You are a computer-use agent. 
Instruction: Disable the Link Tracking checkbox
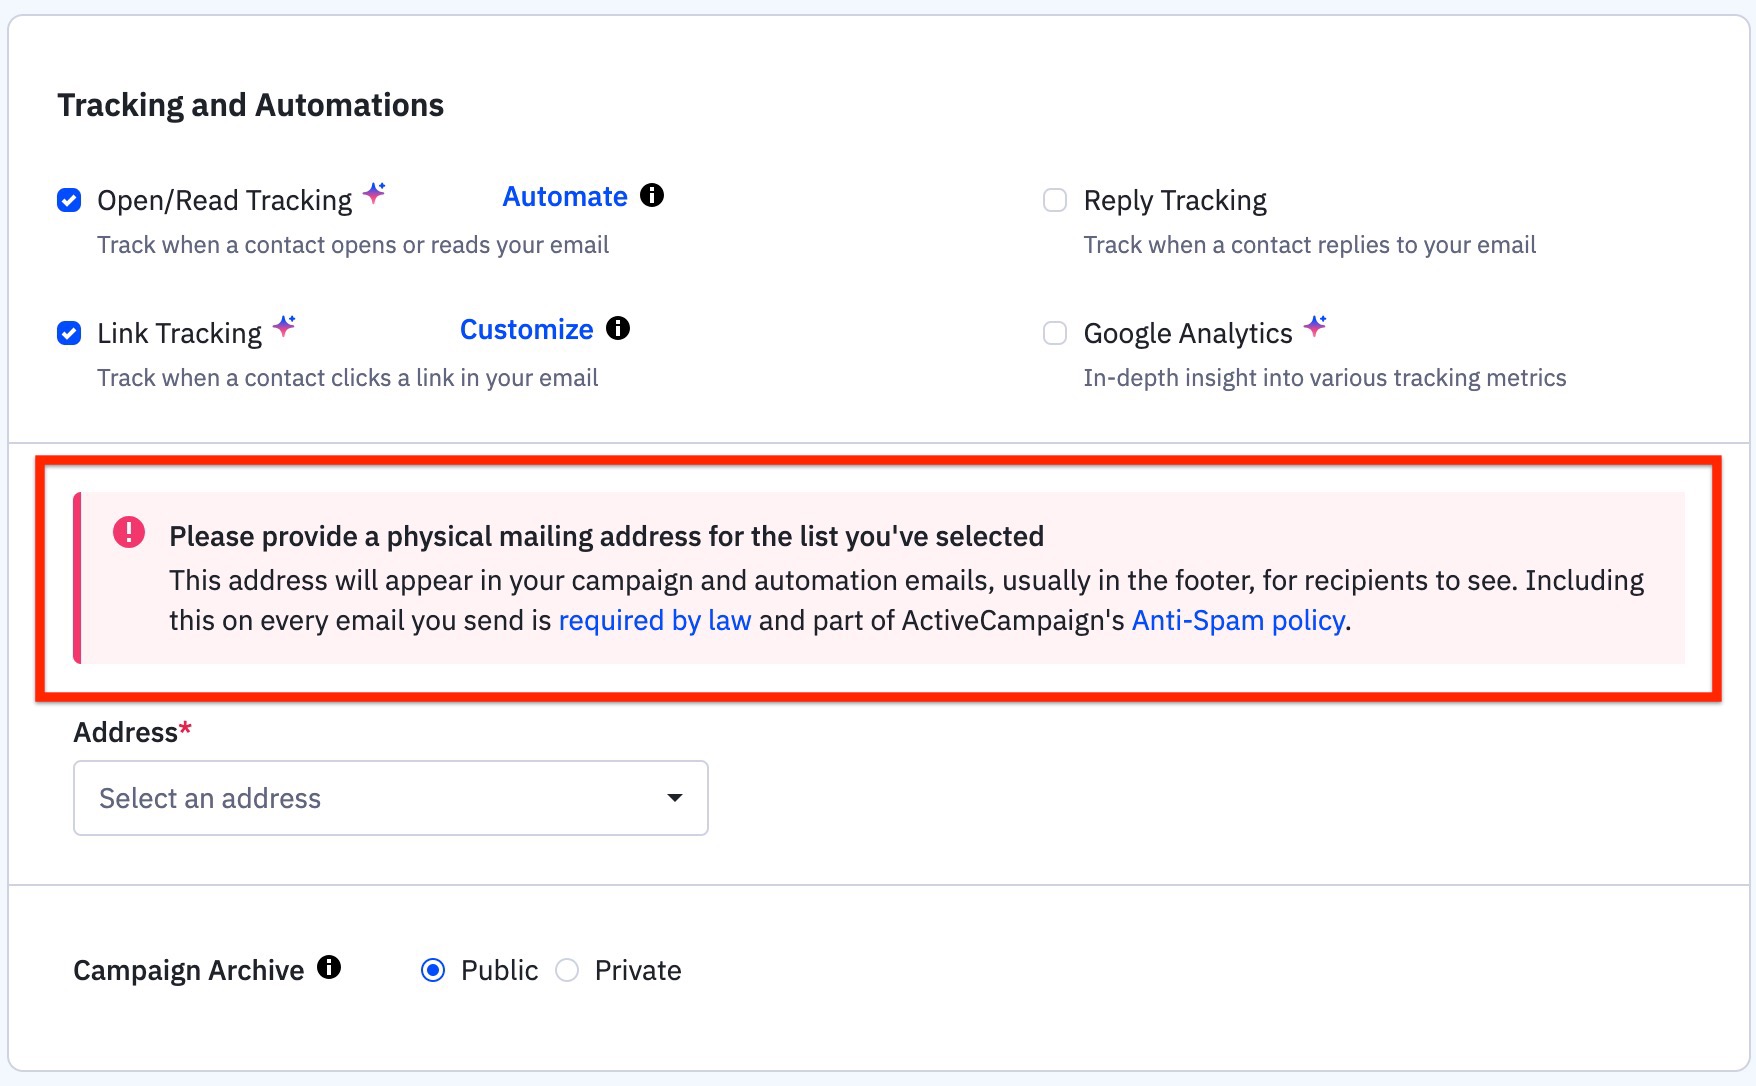pos(69,333)
